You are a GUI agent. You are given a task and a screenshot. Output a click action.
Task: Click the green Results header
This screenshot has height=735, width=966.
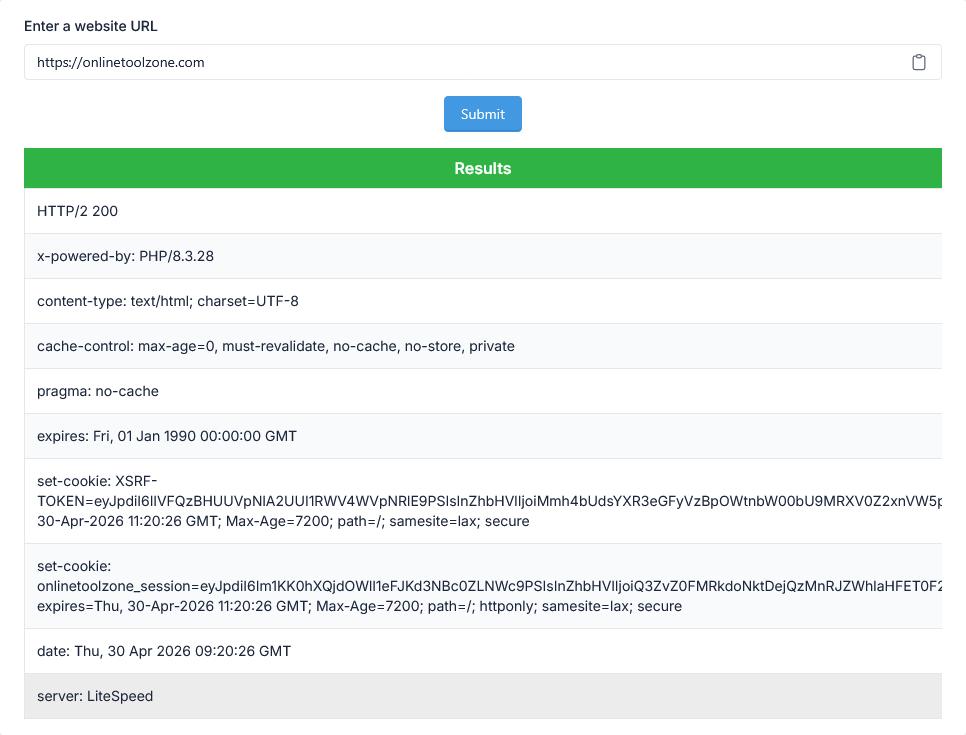(482, 168)
